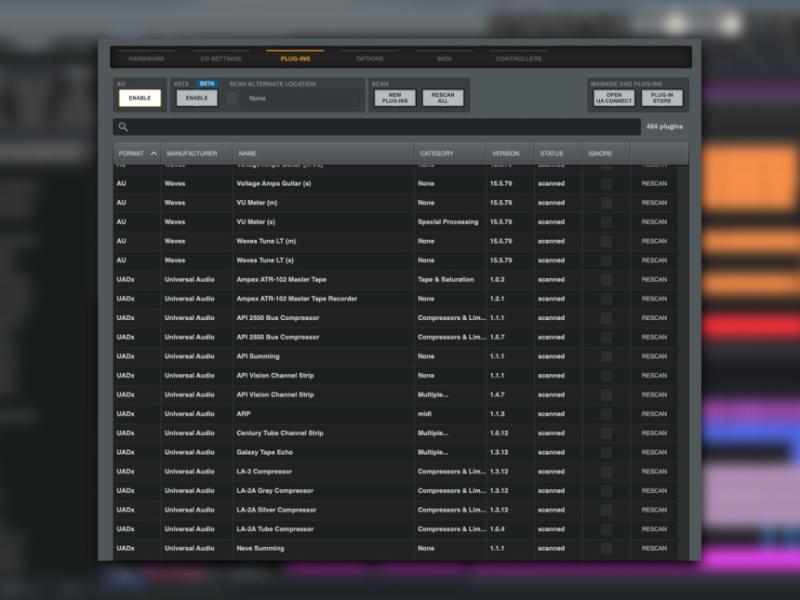Select the LA-2A Silver Compressor name
This screenshot has height=600, width=800.
276,510
